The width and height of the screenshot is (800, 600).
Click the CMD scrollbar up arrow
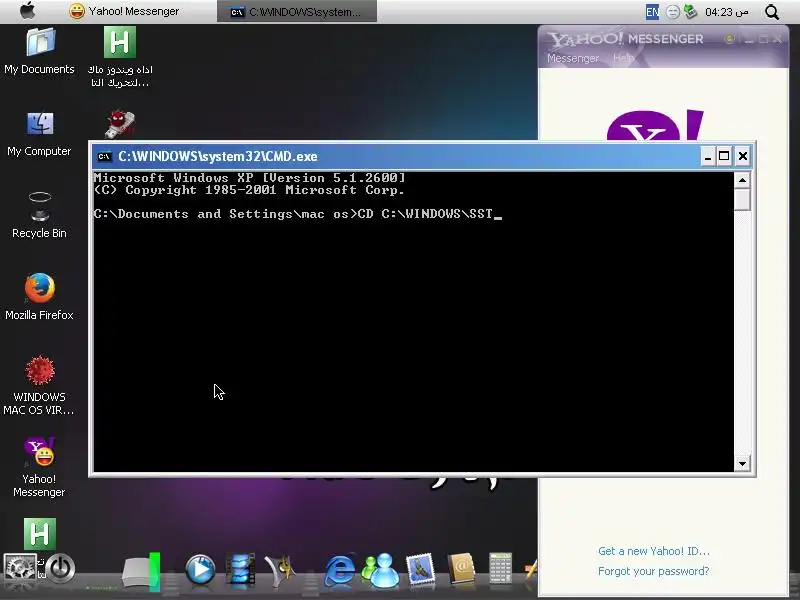click(x=742, y=180)
